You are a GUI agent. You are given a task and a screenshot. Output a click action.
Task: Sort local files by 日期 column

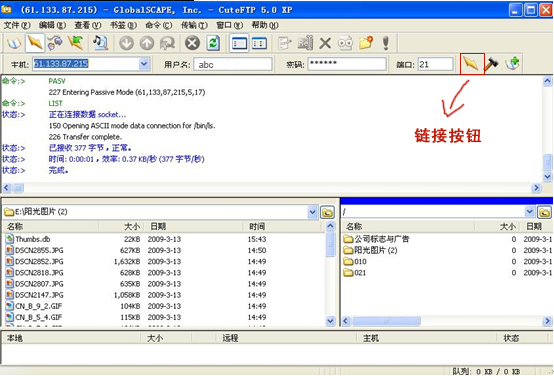[193, 227]
